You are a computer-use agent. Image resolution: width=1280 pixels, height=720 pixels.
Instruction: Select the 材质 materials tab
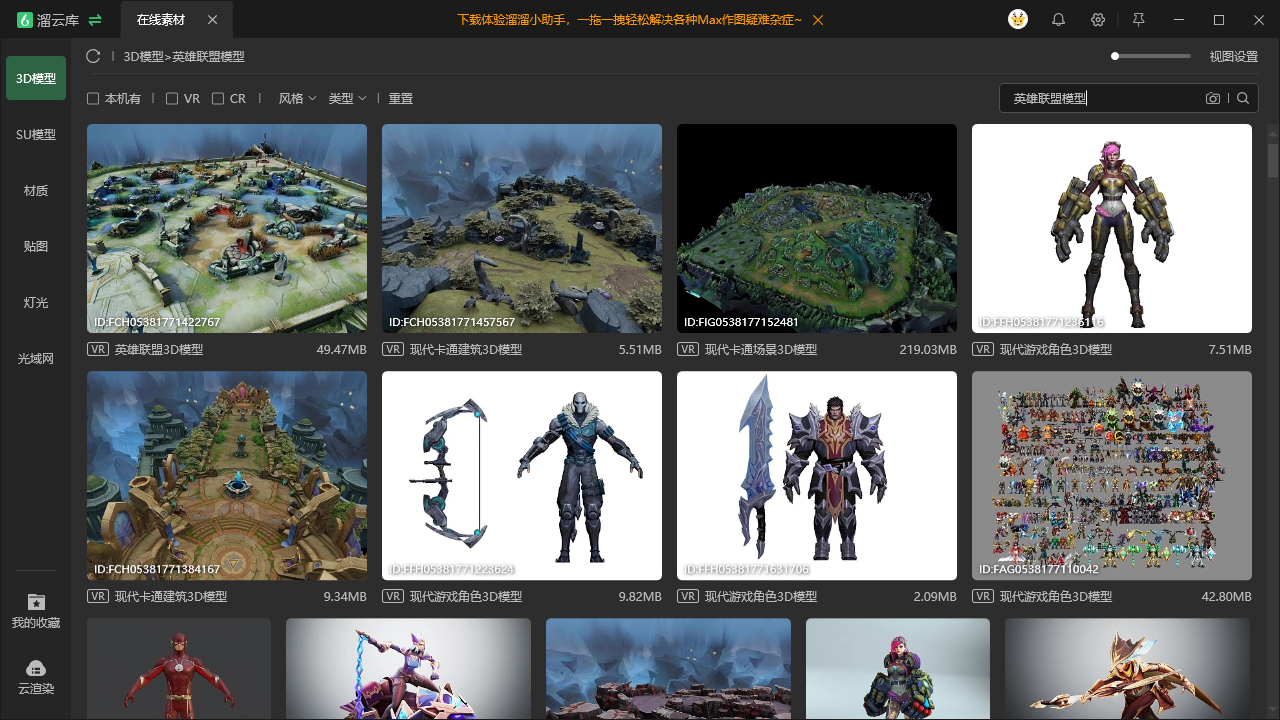pyautogui.click(x=36, y=190)
